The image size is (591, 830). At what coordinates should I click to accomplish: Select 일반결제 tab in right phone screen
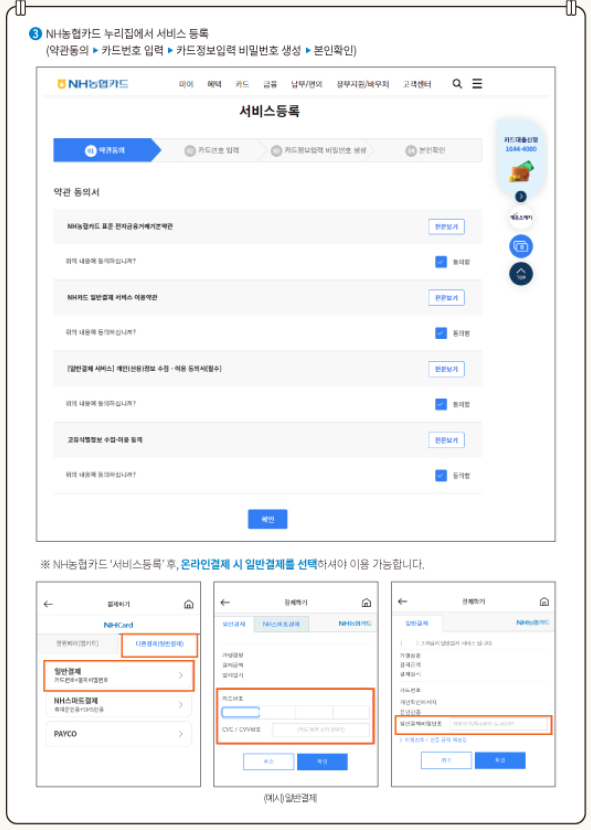coord(417,623)
